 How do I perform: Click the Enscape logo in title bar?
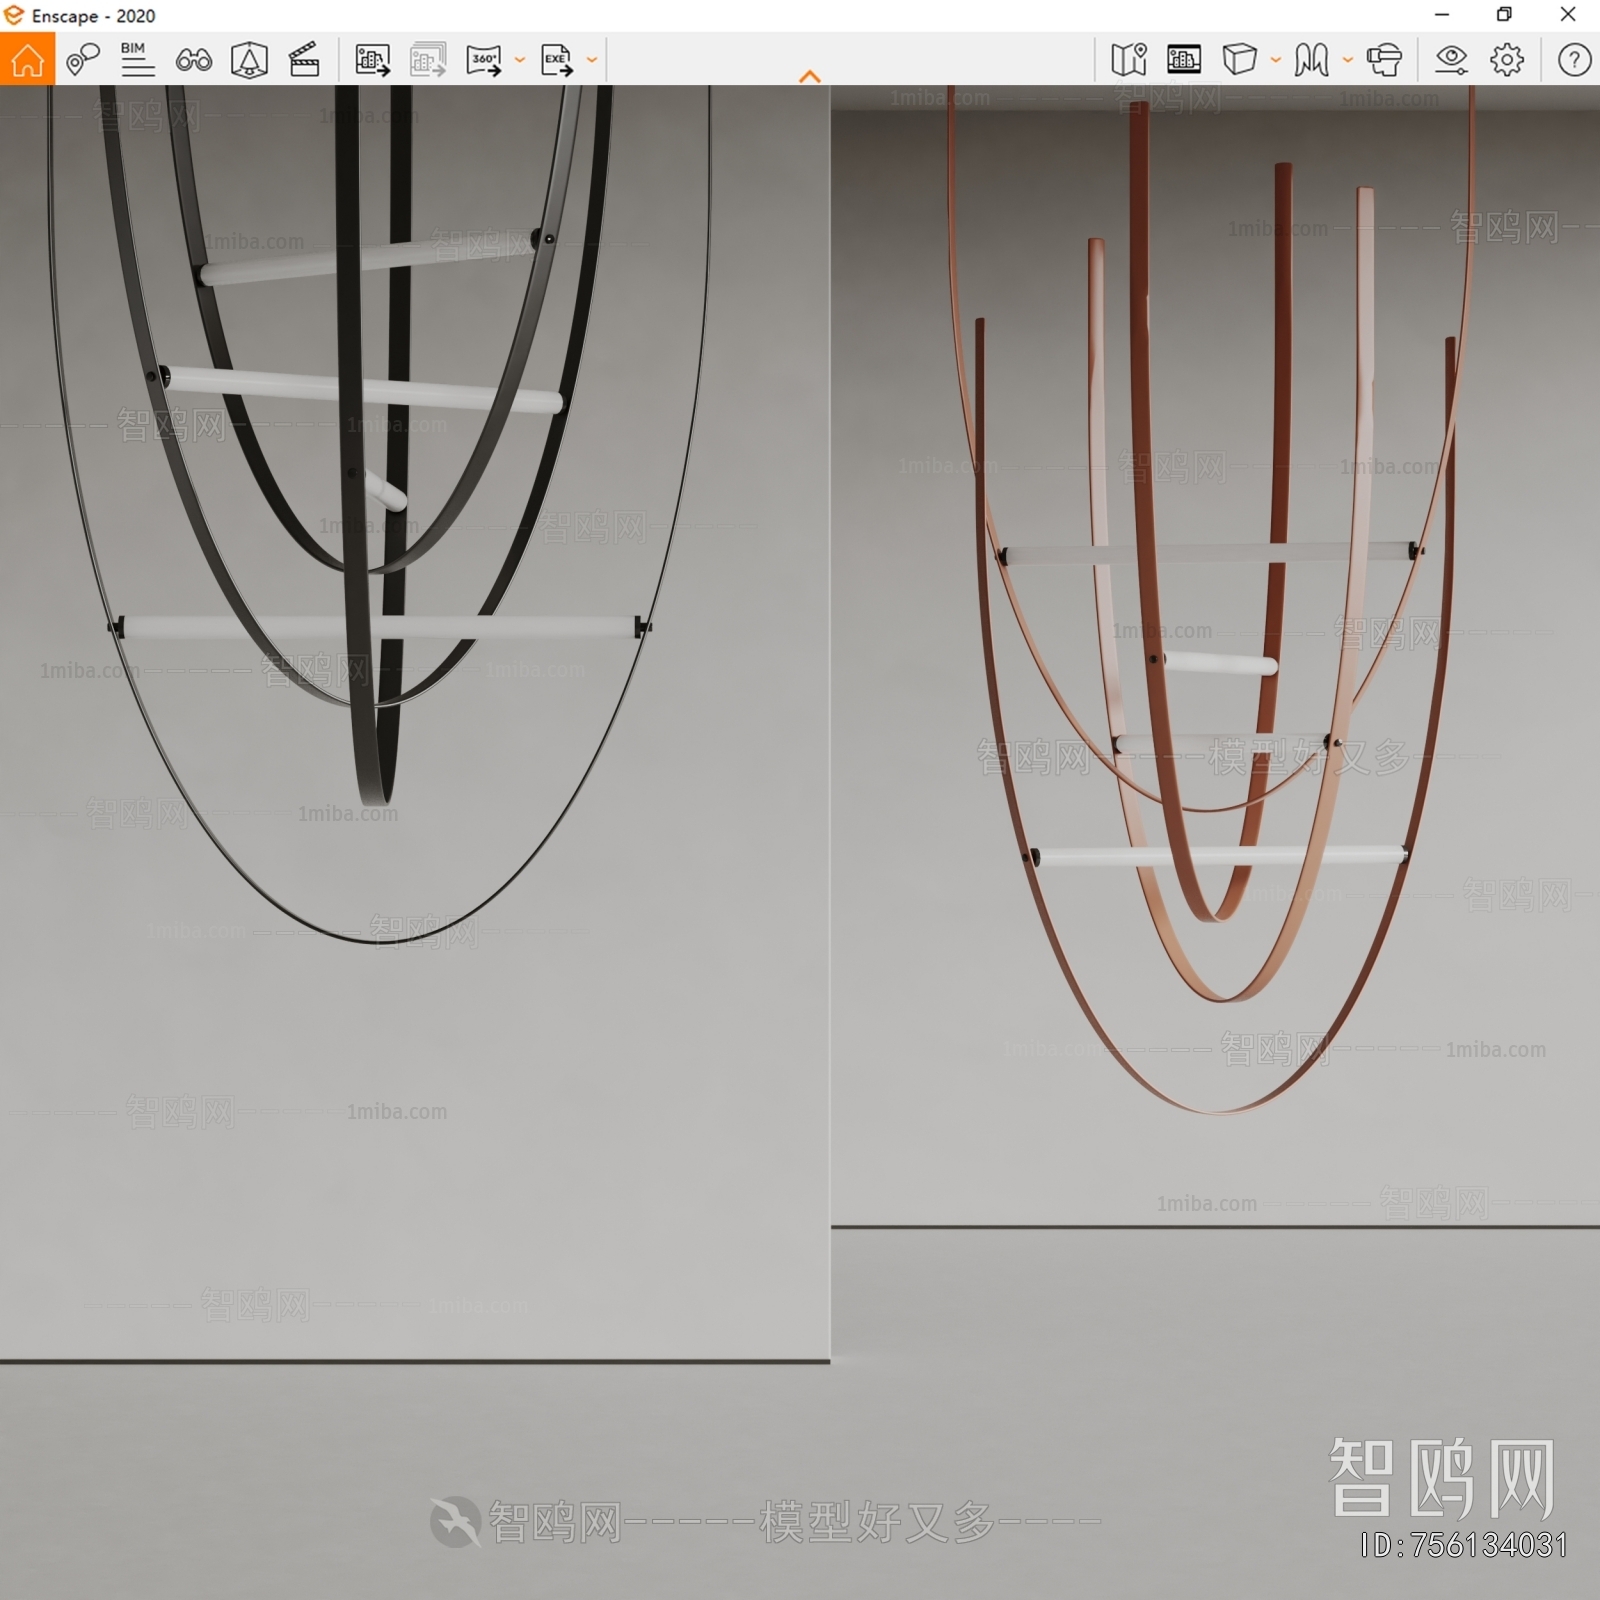click(x=14, y=15)
